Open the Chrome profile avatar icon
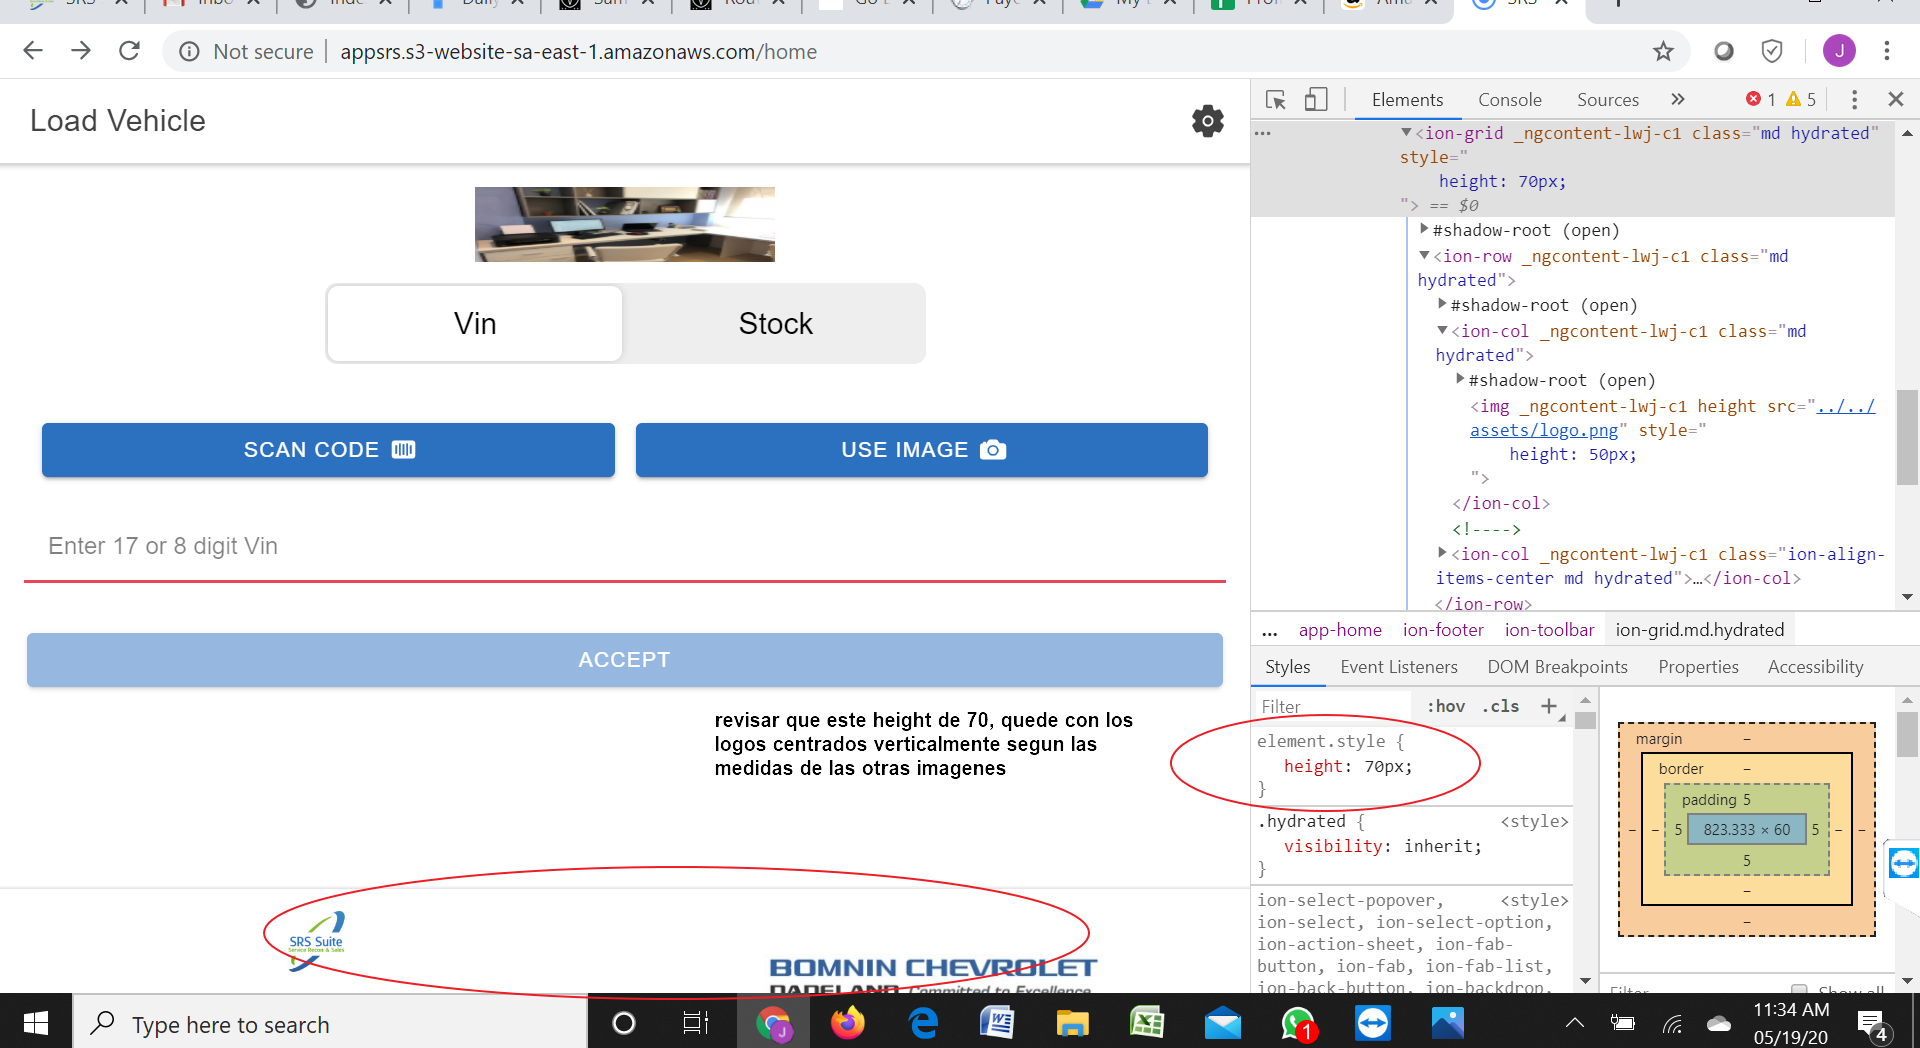Screen dimensions: 1920x1048 (1838, 51)
